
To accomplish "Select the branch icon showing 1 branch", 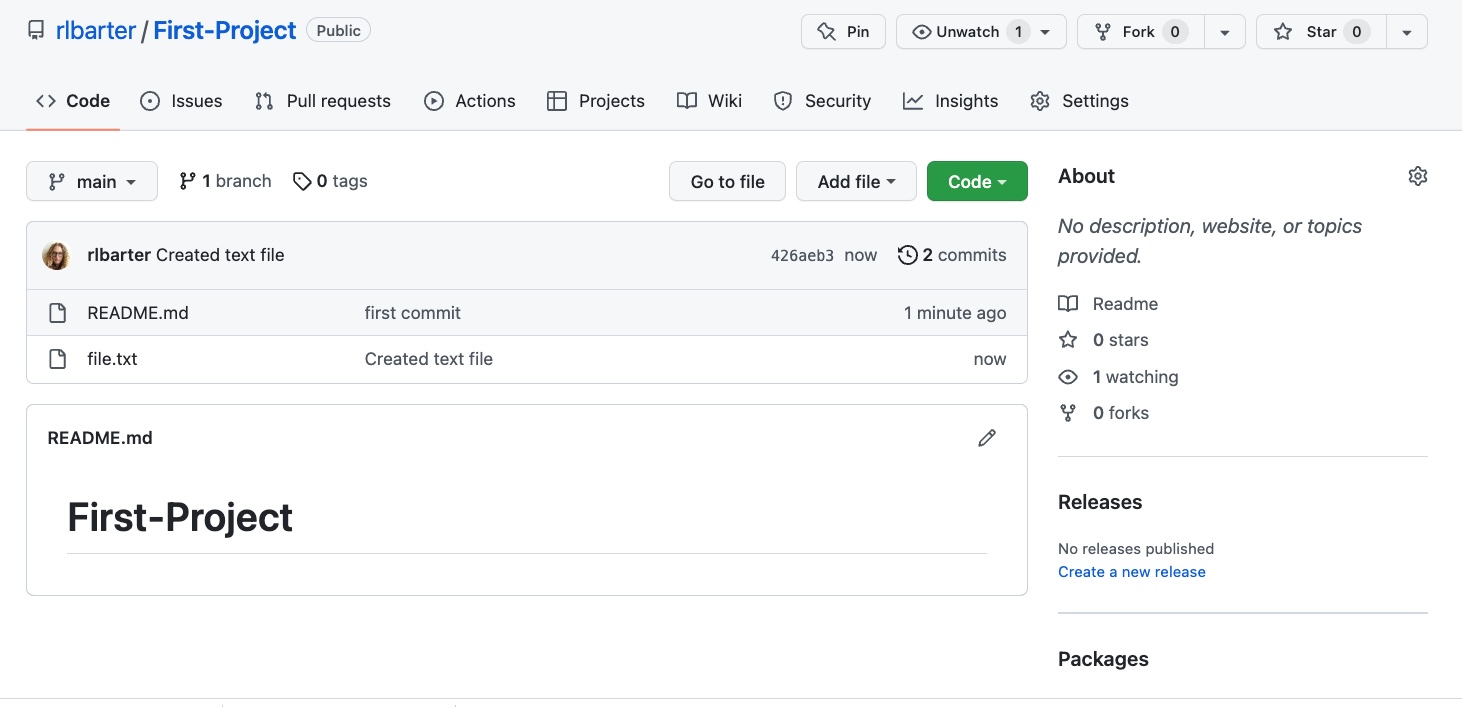I will tap(187, 181).
